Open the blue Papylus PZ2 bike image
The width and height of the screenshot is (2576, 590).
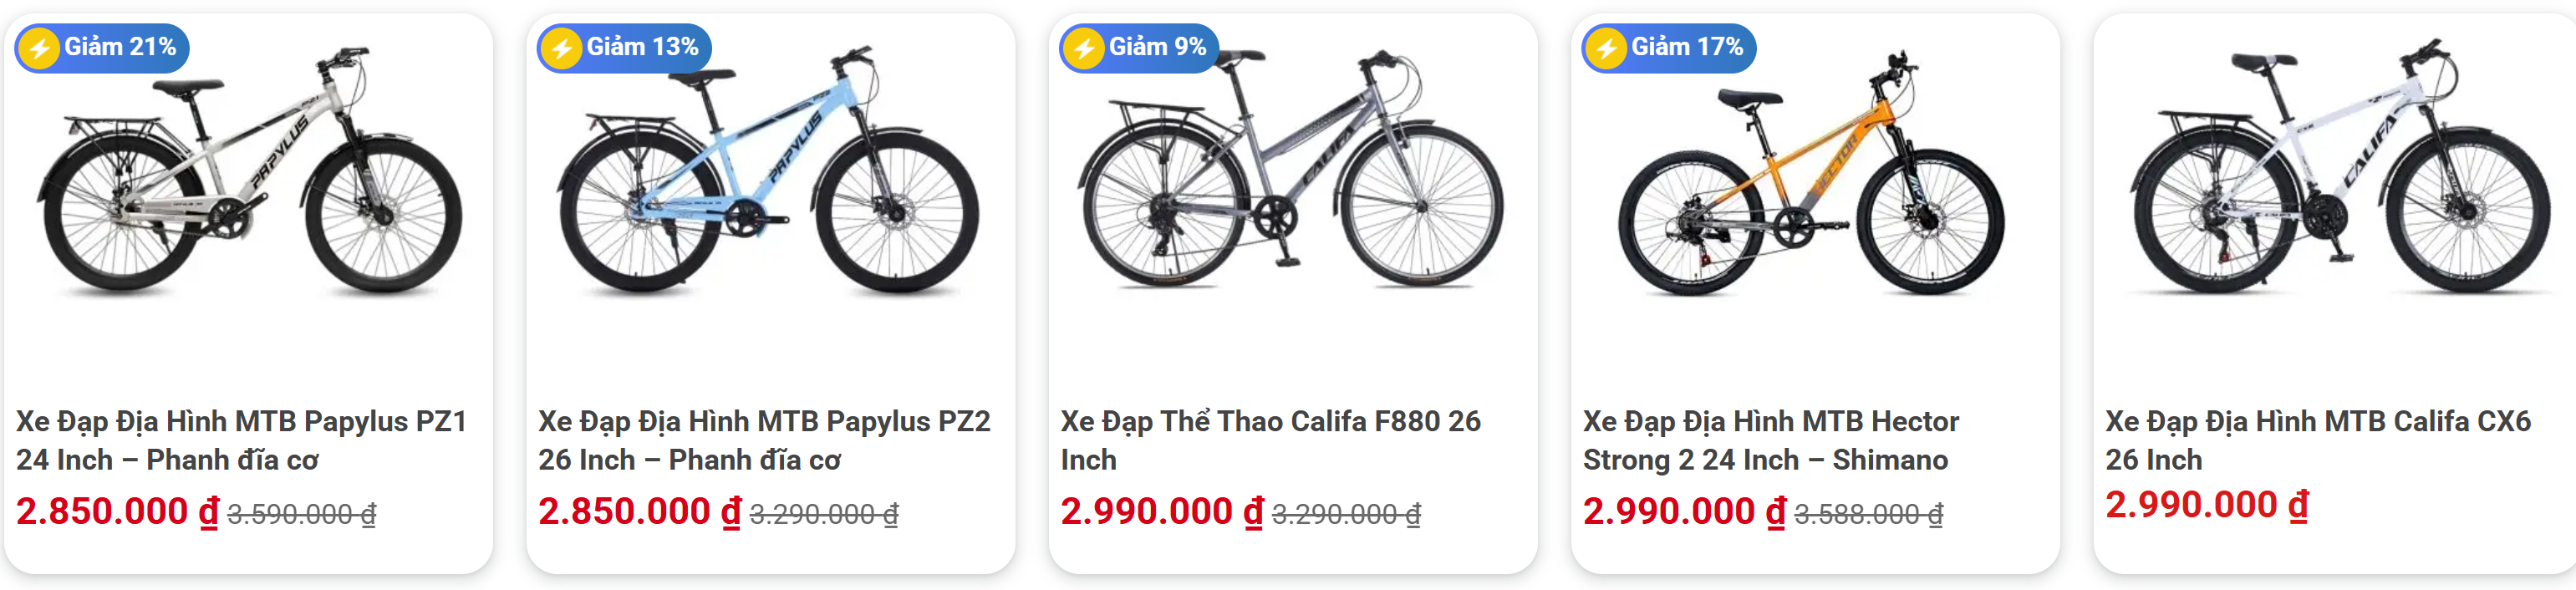tap(770, 175)
